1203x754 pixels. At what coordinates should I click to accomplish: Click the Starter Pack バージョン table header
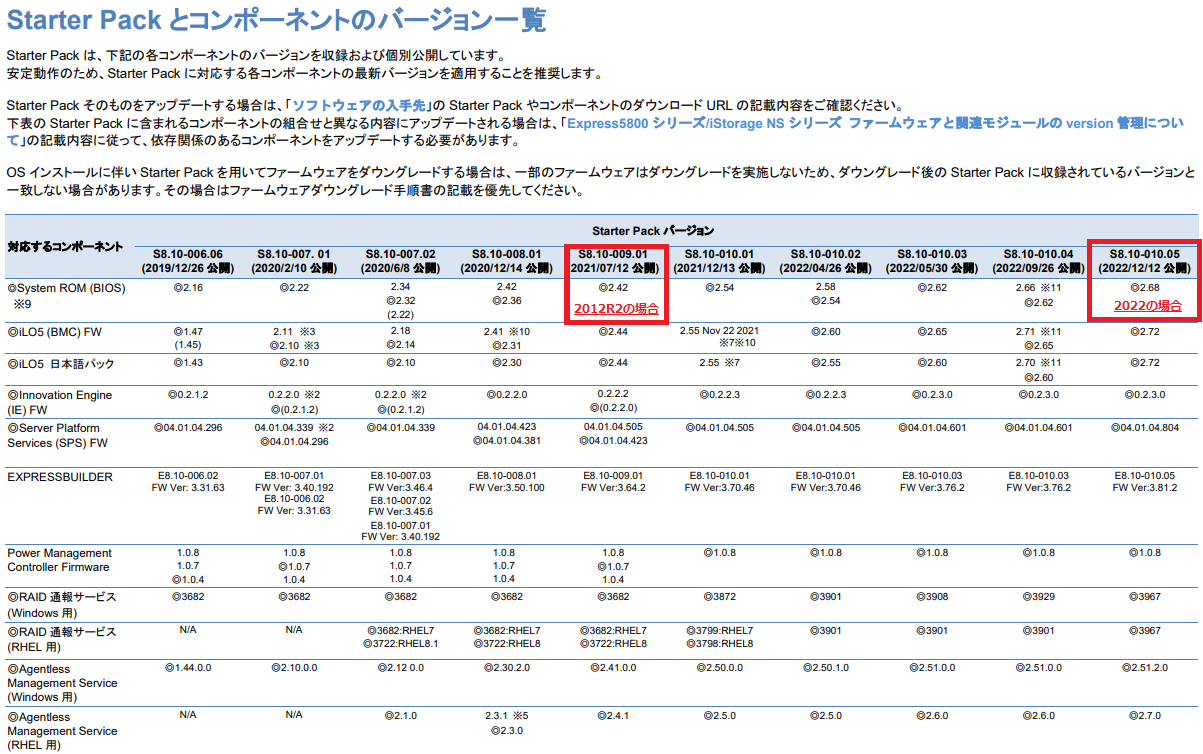[653, 231]
